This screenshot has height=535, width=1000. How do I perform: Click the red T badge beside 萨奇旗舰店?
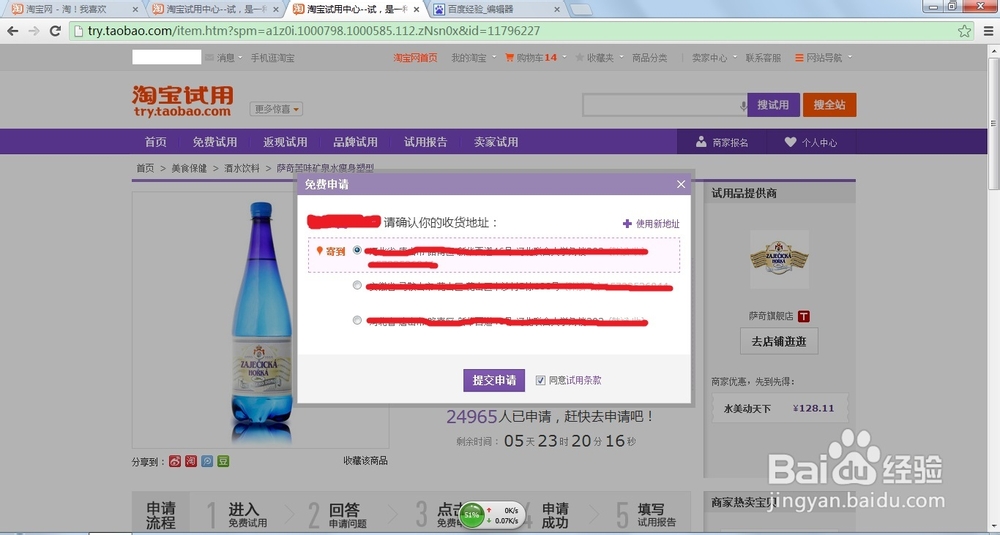click(x=804, y=316)
